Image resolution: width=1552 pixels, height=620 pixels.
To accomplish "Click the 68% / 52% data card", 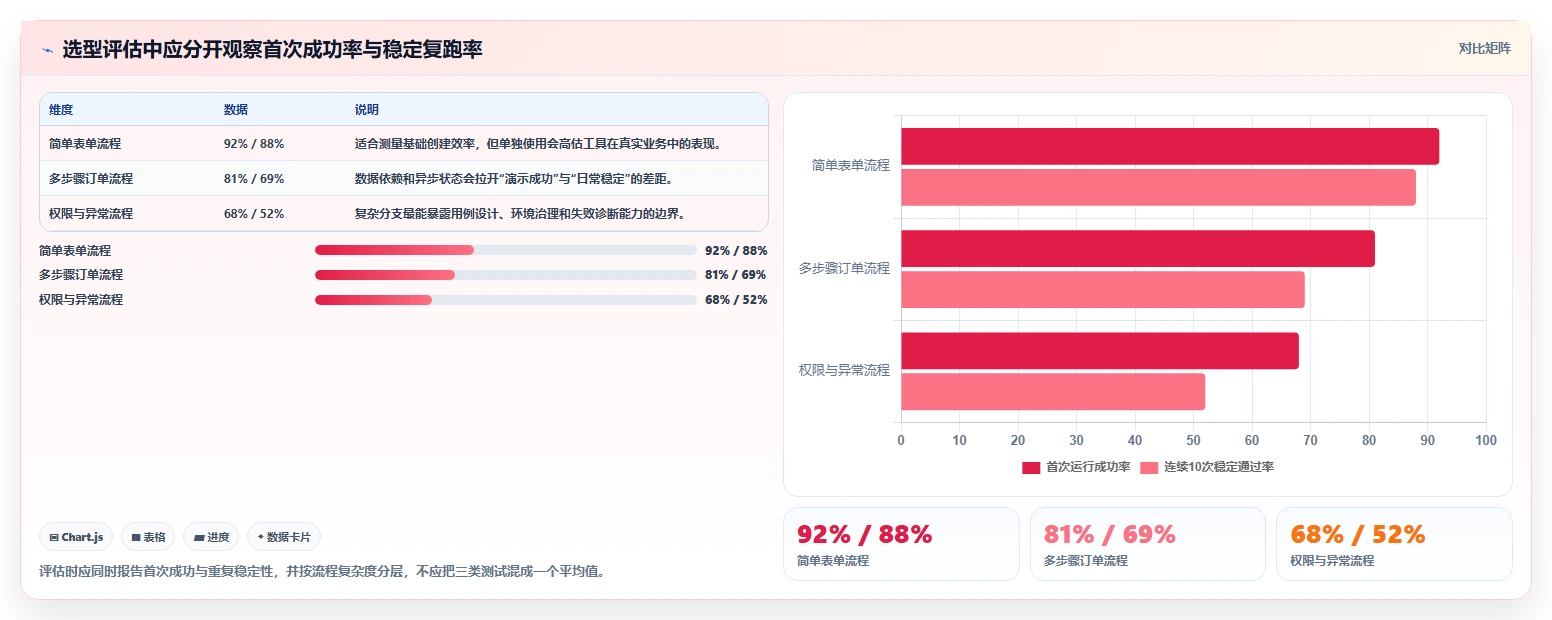I will (x=1394, y=544).
